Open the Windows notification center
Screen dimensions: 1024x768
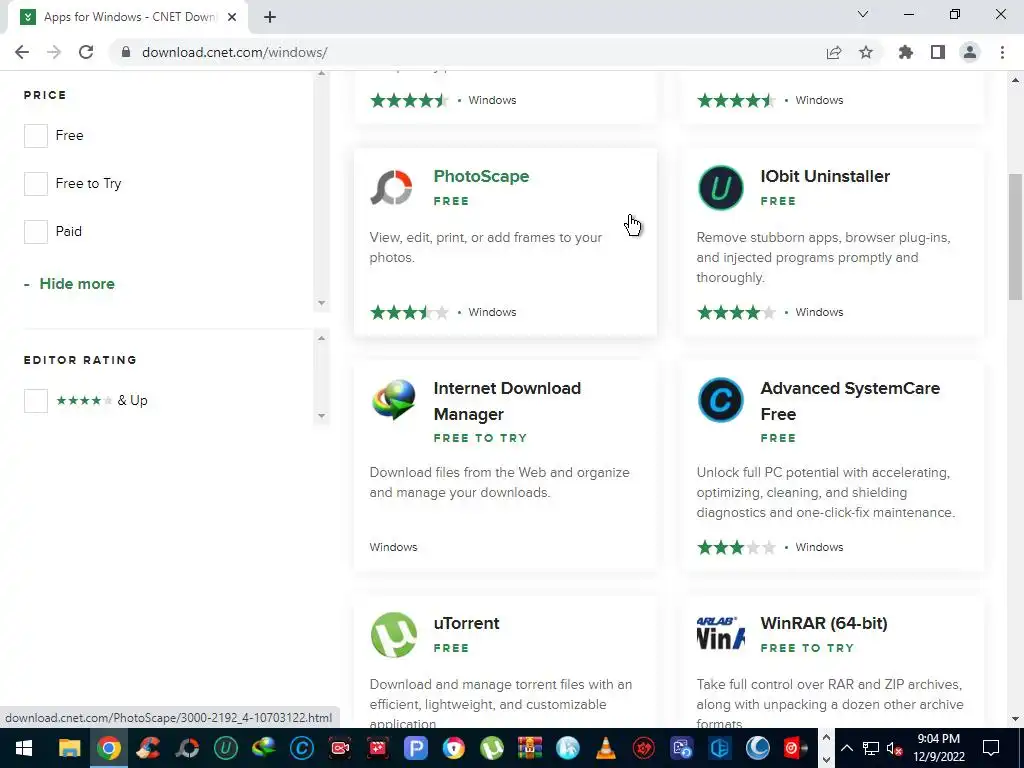point(991,748)
